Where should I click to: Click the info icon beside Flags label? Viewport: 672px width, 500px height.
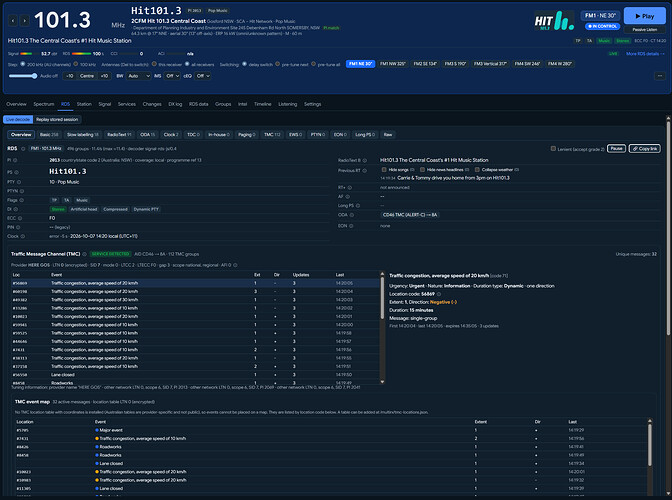[x=21, y=200]
